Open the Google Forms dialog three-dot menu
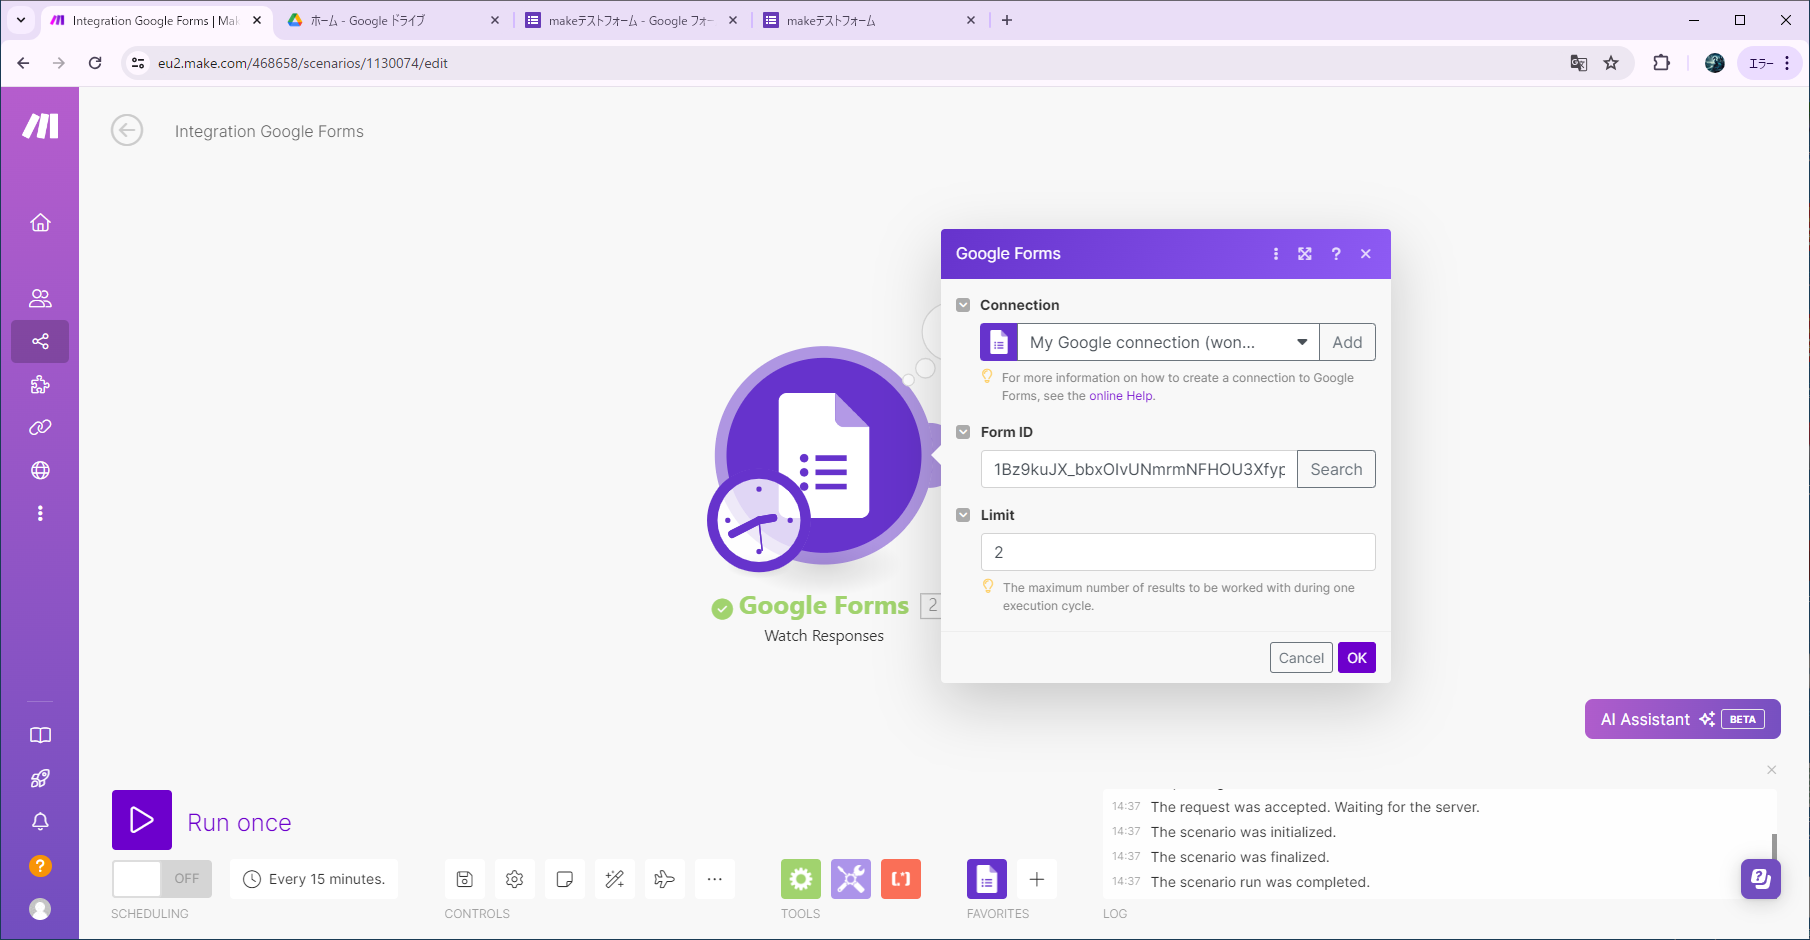Screen dimensions: 1810x940 pyautogui.click(x=1275, y=254)
